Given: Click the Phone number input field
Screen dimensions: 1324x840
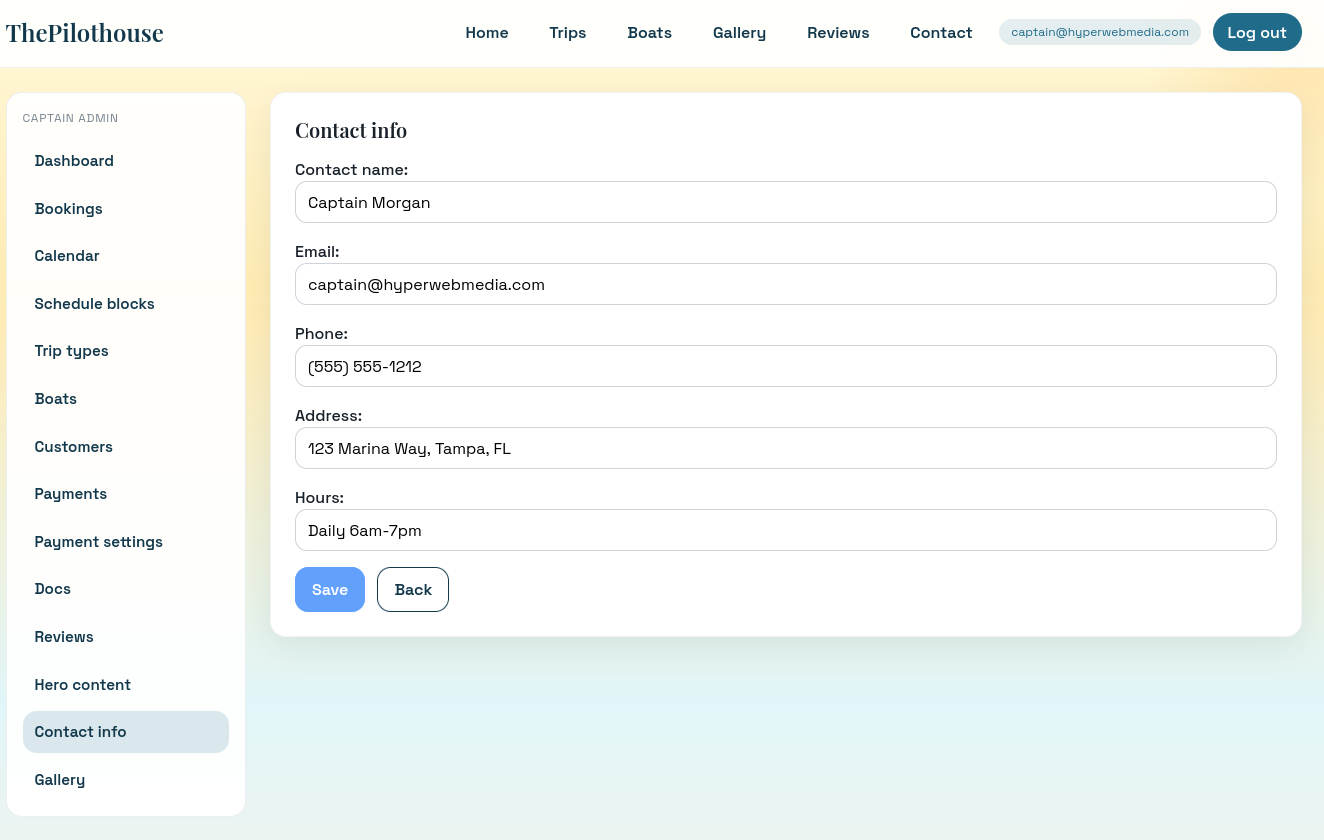Looking at the screenshot, I should (x=785, y=366).
